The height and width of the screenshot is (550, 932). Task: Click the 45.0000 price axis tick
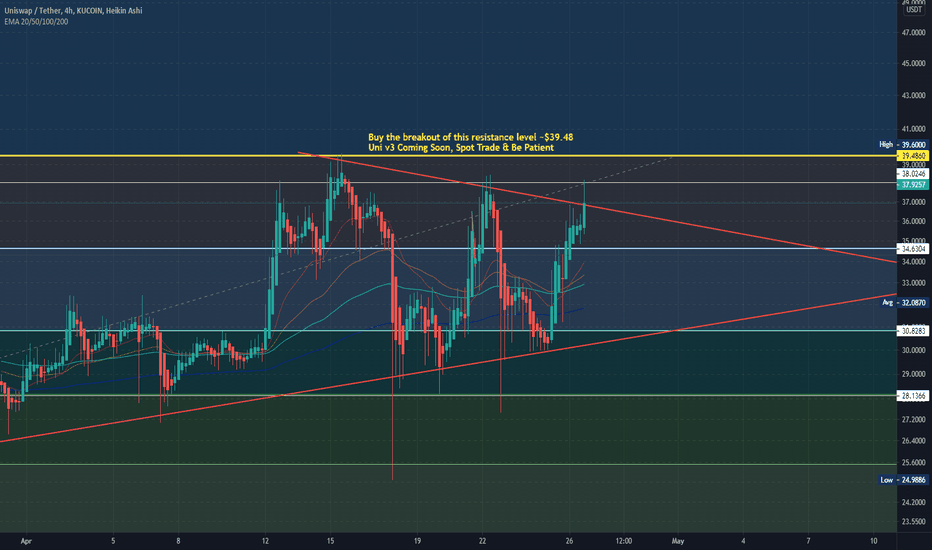tap(914, 64)
